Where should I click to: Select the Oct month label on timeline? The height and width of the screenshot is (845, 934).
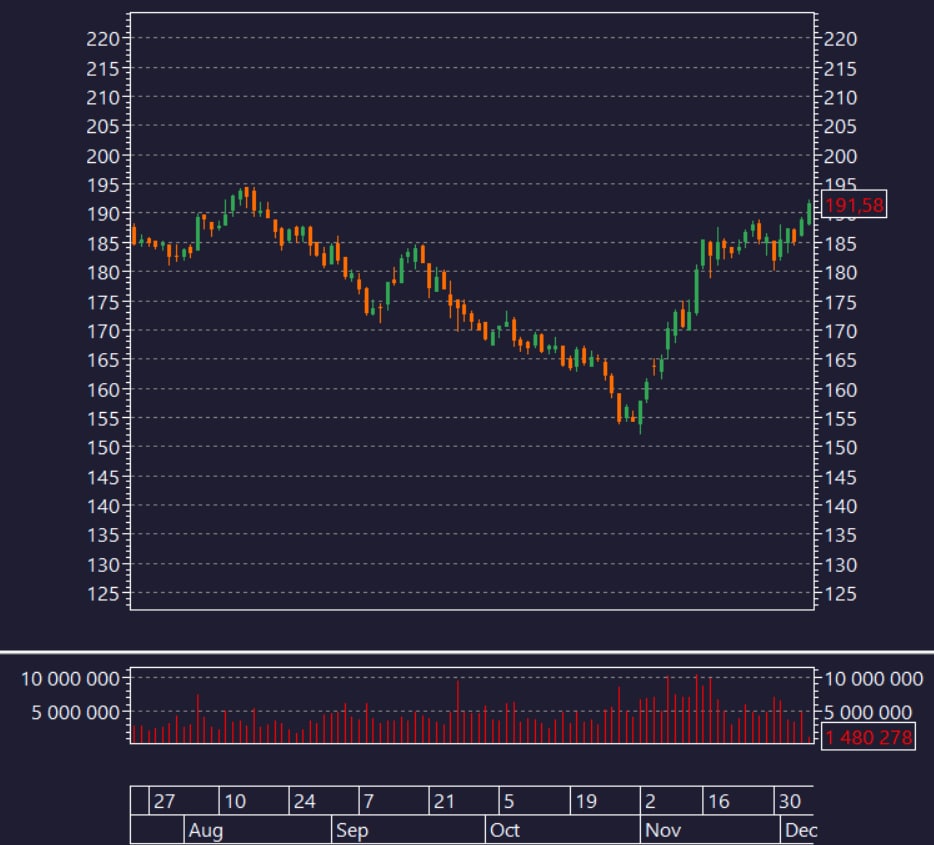point(505,830)
